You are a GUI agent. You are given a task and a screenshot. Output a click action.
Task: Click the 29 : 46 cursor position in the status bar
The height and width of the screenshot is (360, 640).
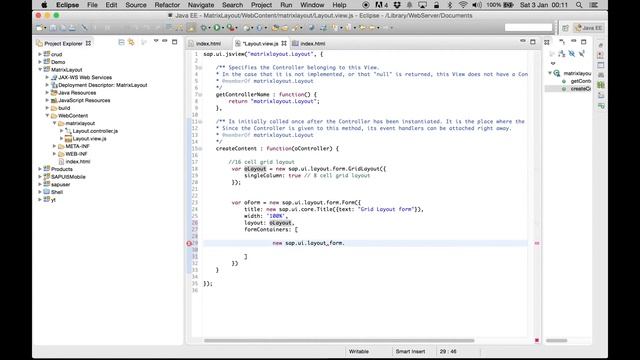pos(448,351)
